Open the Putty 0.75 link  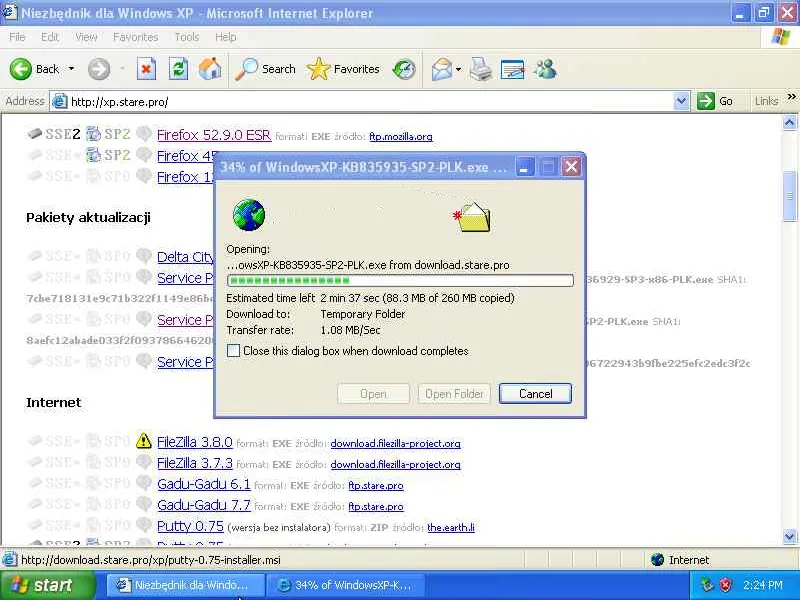(190, 526)
